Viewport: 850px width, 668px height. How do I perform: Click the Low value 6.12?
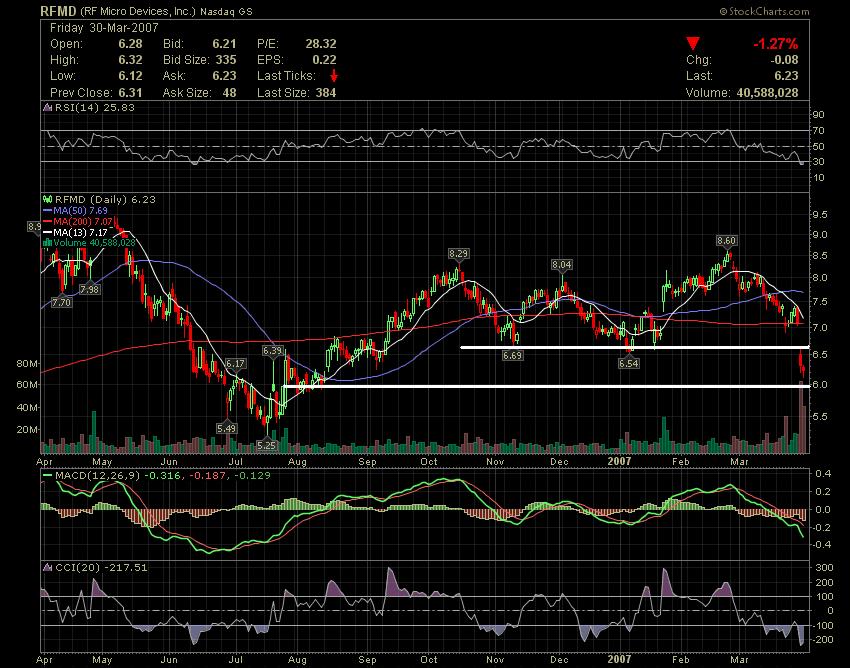tap(131, 76)
